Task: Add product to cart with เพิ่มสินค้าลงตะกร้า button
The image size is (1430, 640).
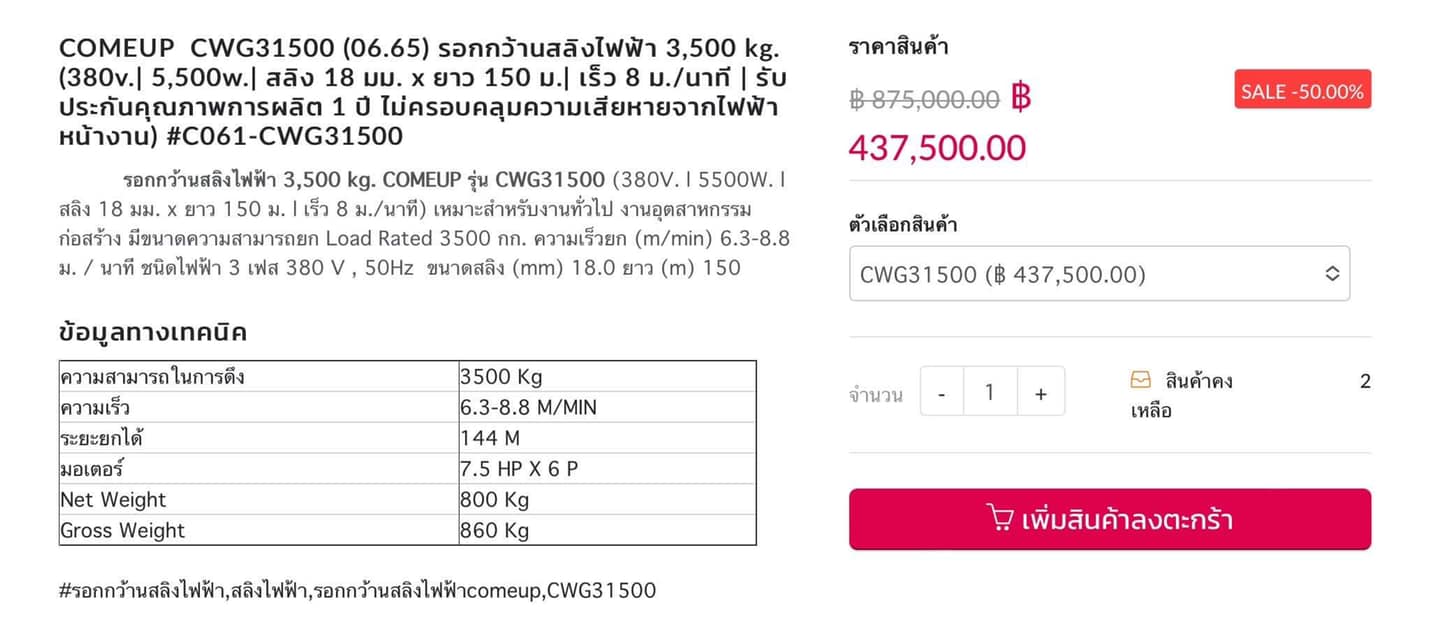Action: (x=1110, y=519)
